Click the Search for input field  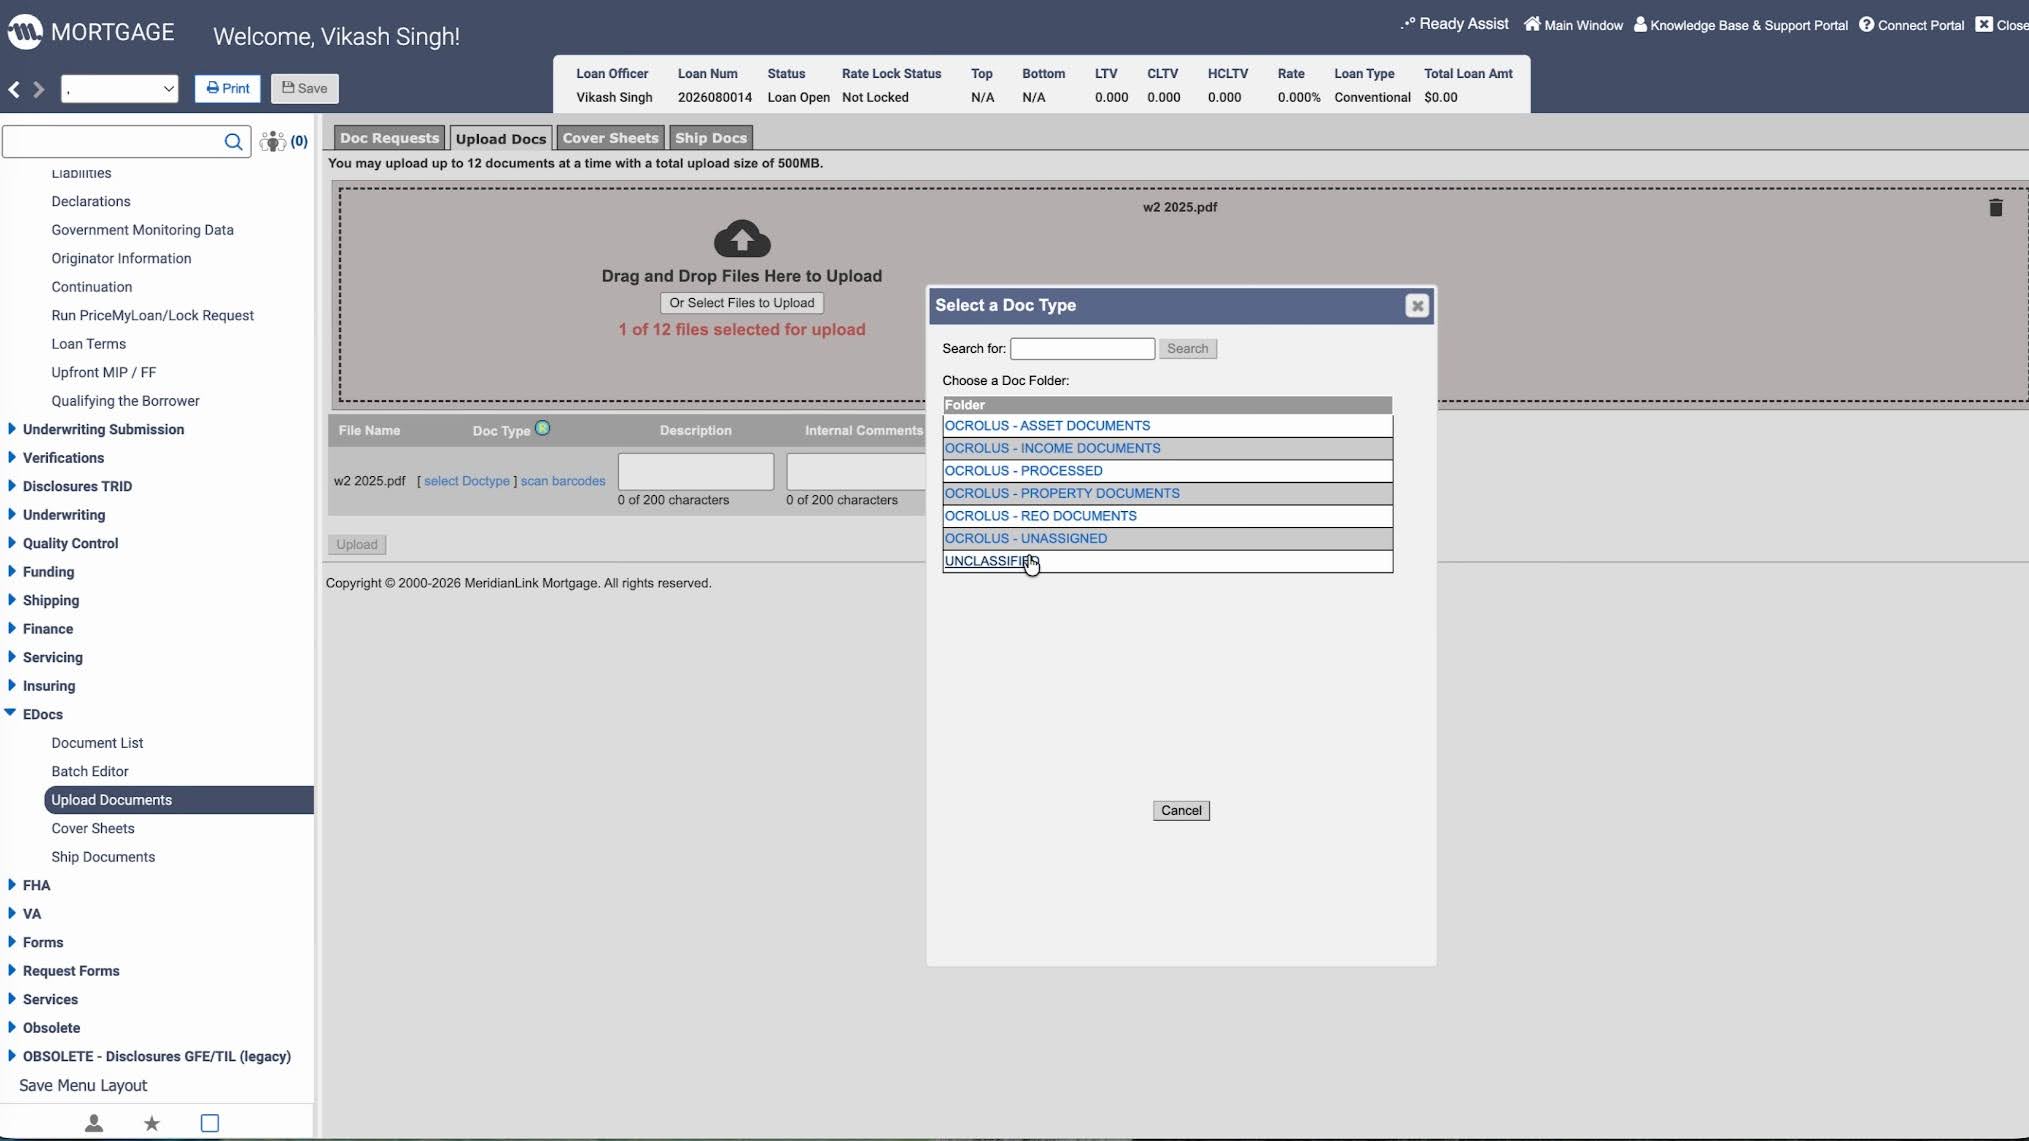coord(1082,349)
